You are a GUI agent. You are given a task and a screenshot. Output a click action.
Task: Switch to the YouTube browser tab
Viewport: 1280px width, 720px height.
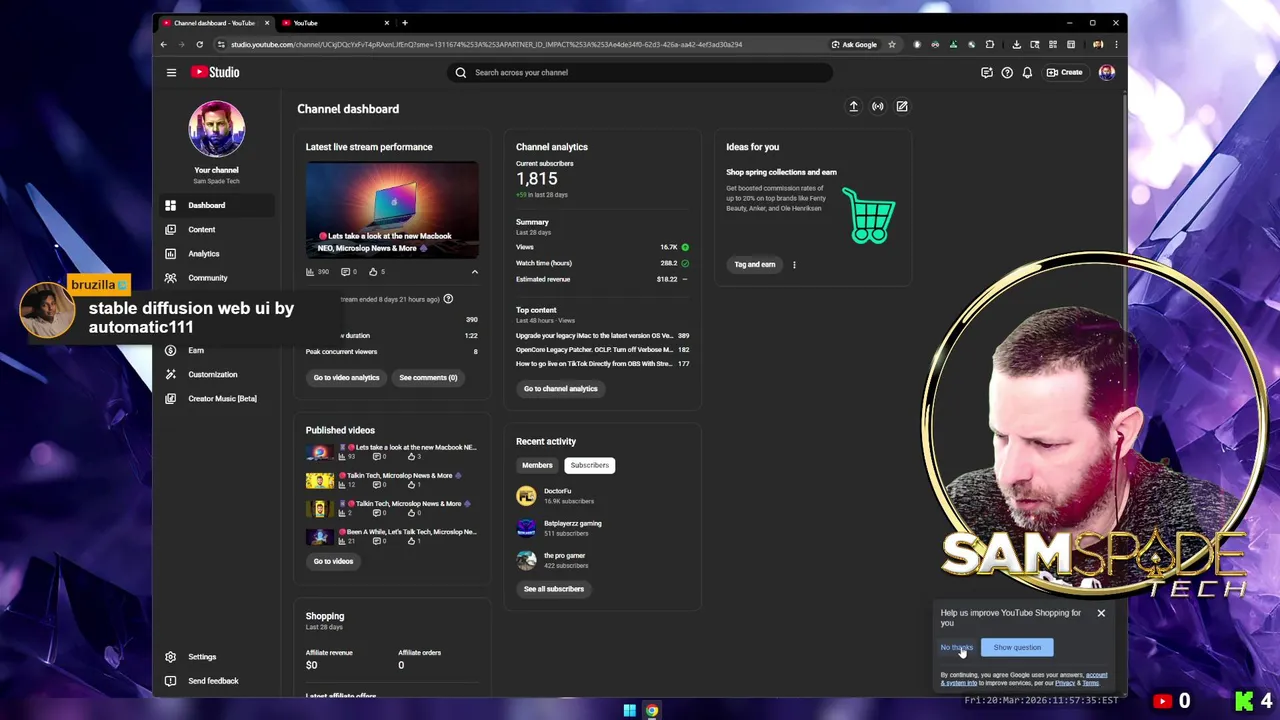tap(334, 23)
